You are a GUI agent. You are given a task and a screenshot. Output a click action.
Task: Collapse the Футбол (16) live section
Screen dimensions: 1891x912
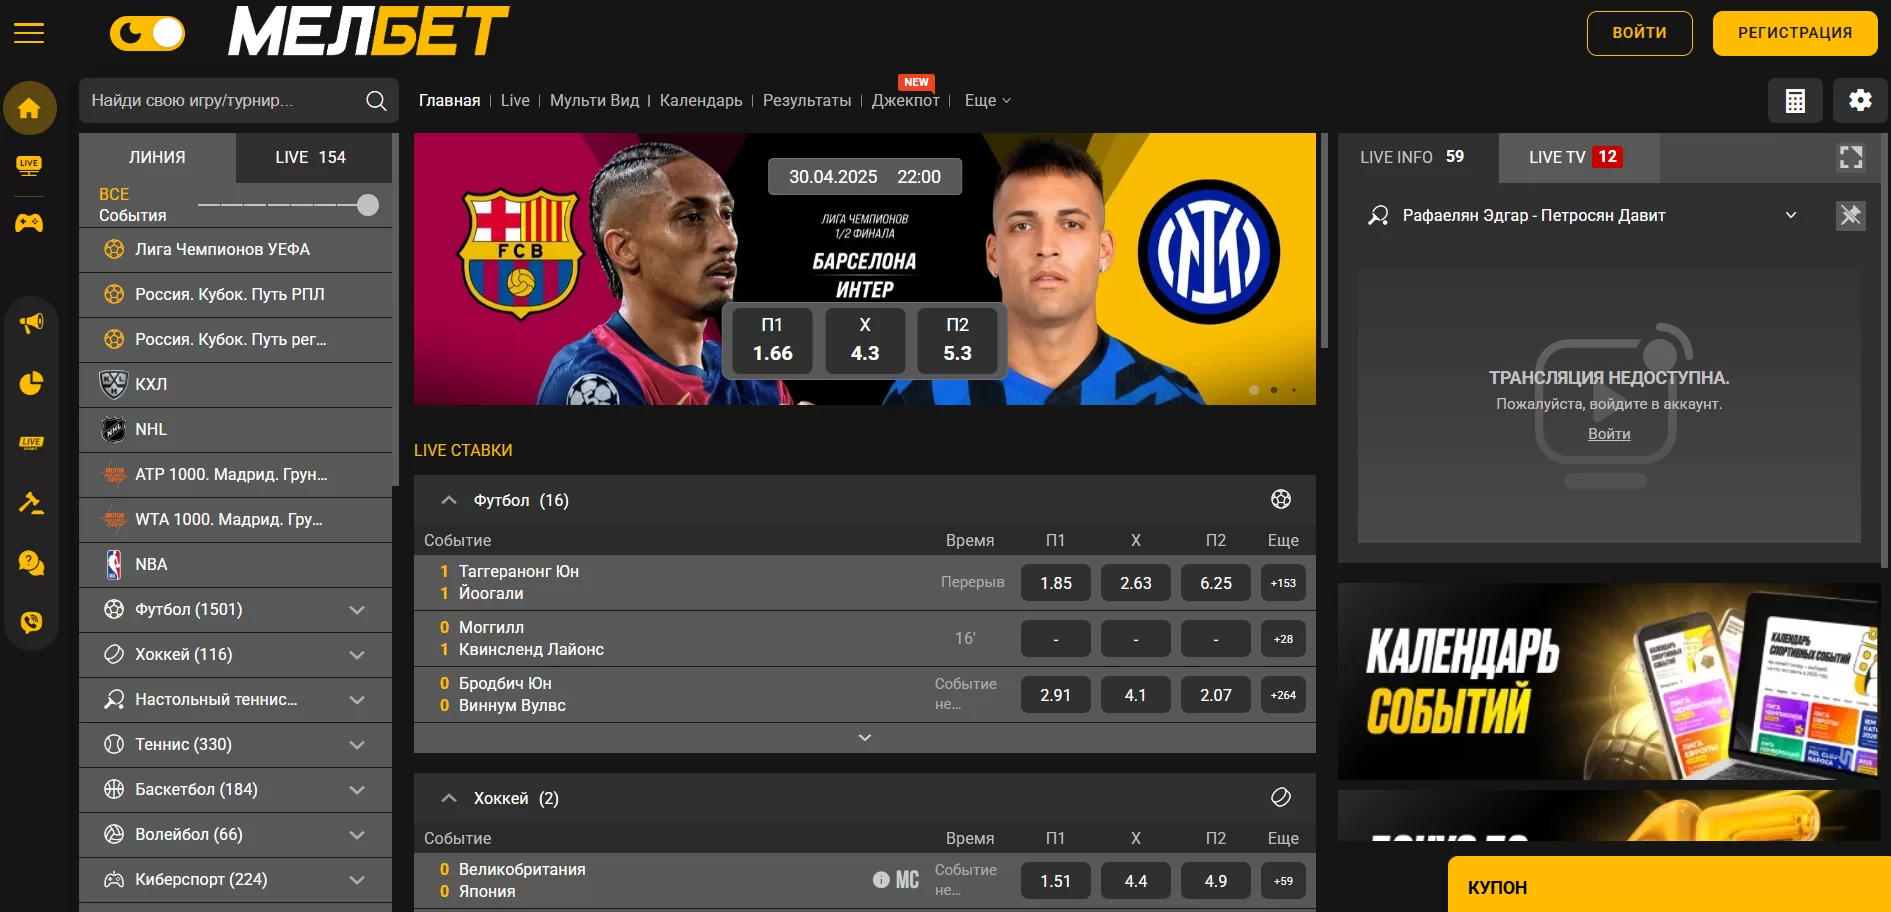click(449, 500)
